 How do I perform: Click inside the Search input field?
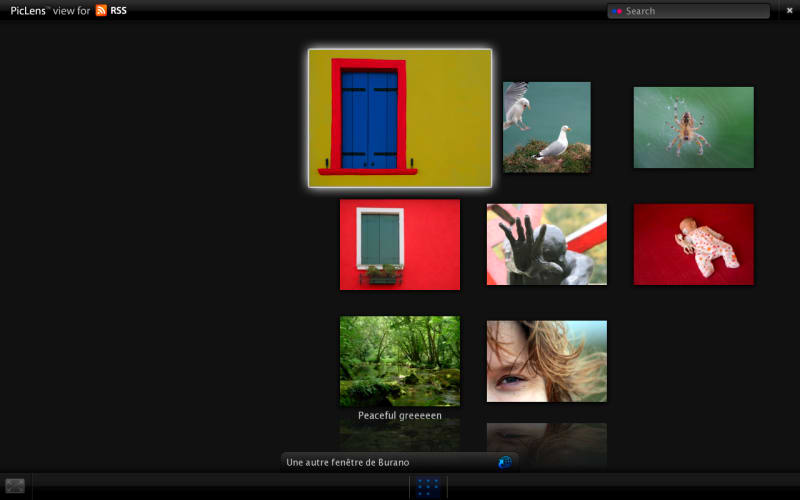coord(688,11)
